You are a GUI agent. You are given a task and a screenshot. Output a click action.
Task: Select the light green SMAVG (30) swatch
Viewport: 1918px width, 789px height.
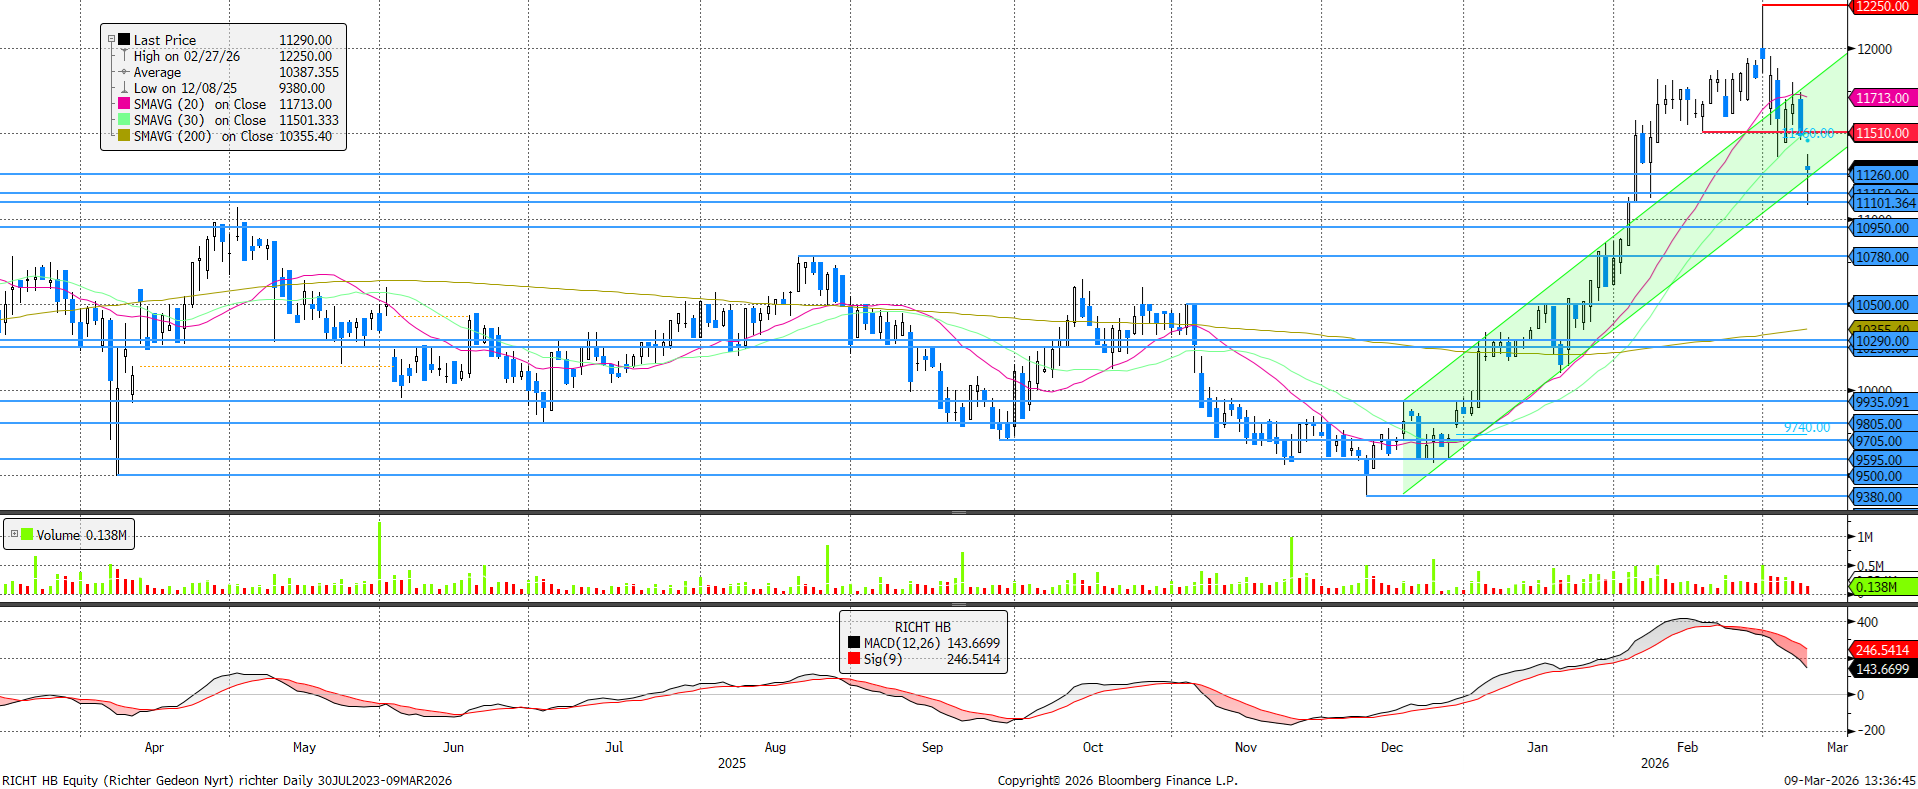pos(124,120)
